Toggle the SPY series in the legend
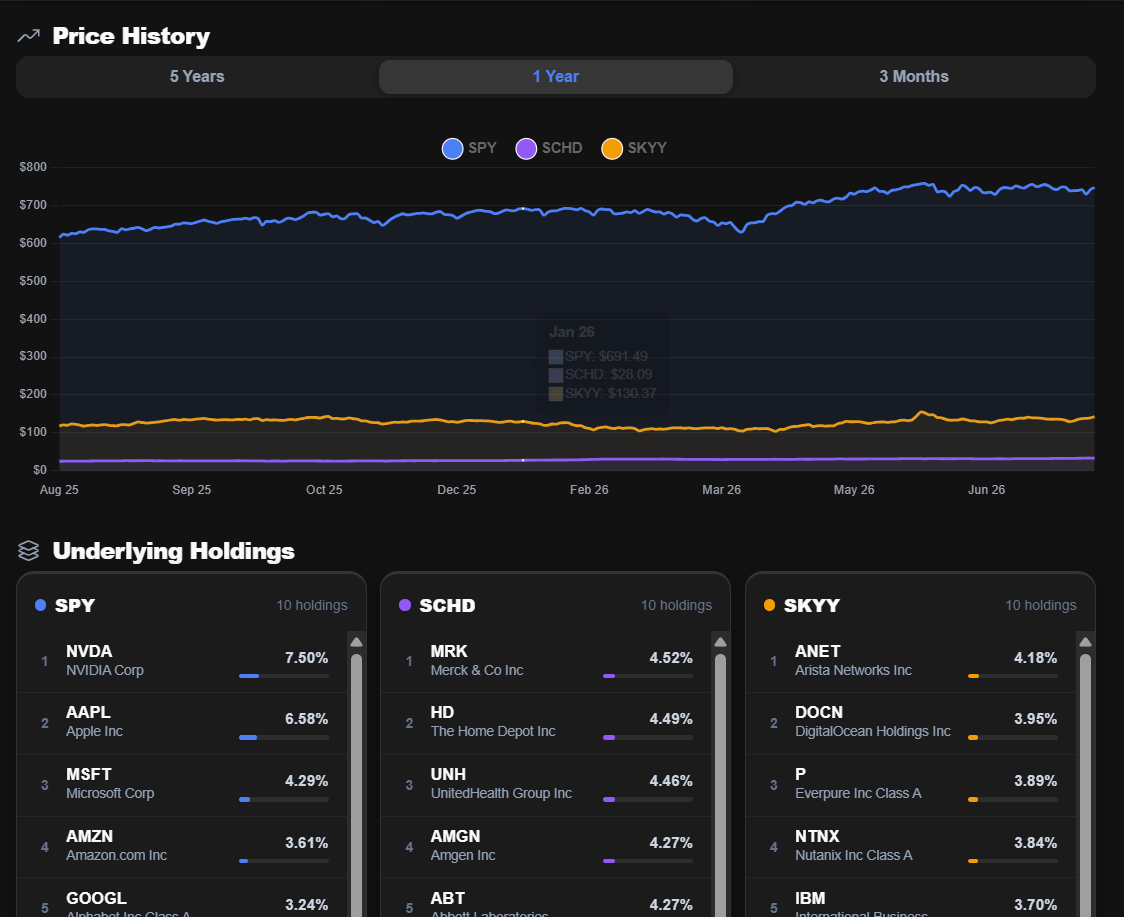This screenshot has height=917, width=1124. click(x=470, y=148)
